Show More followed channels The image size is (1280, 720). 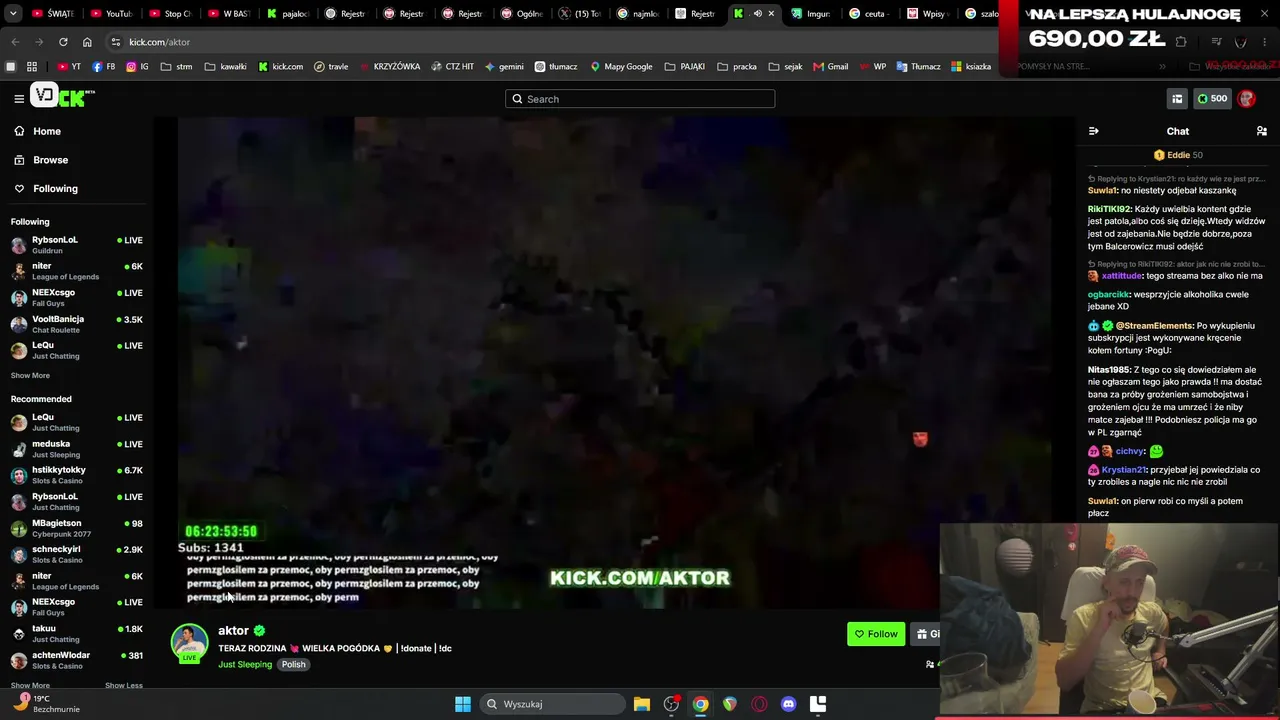(30, 376)
